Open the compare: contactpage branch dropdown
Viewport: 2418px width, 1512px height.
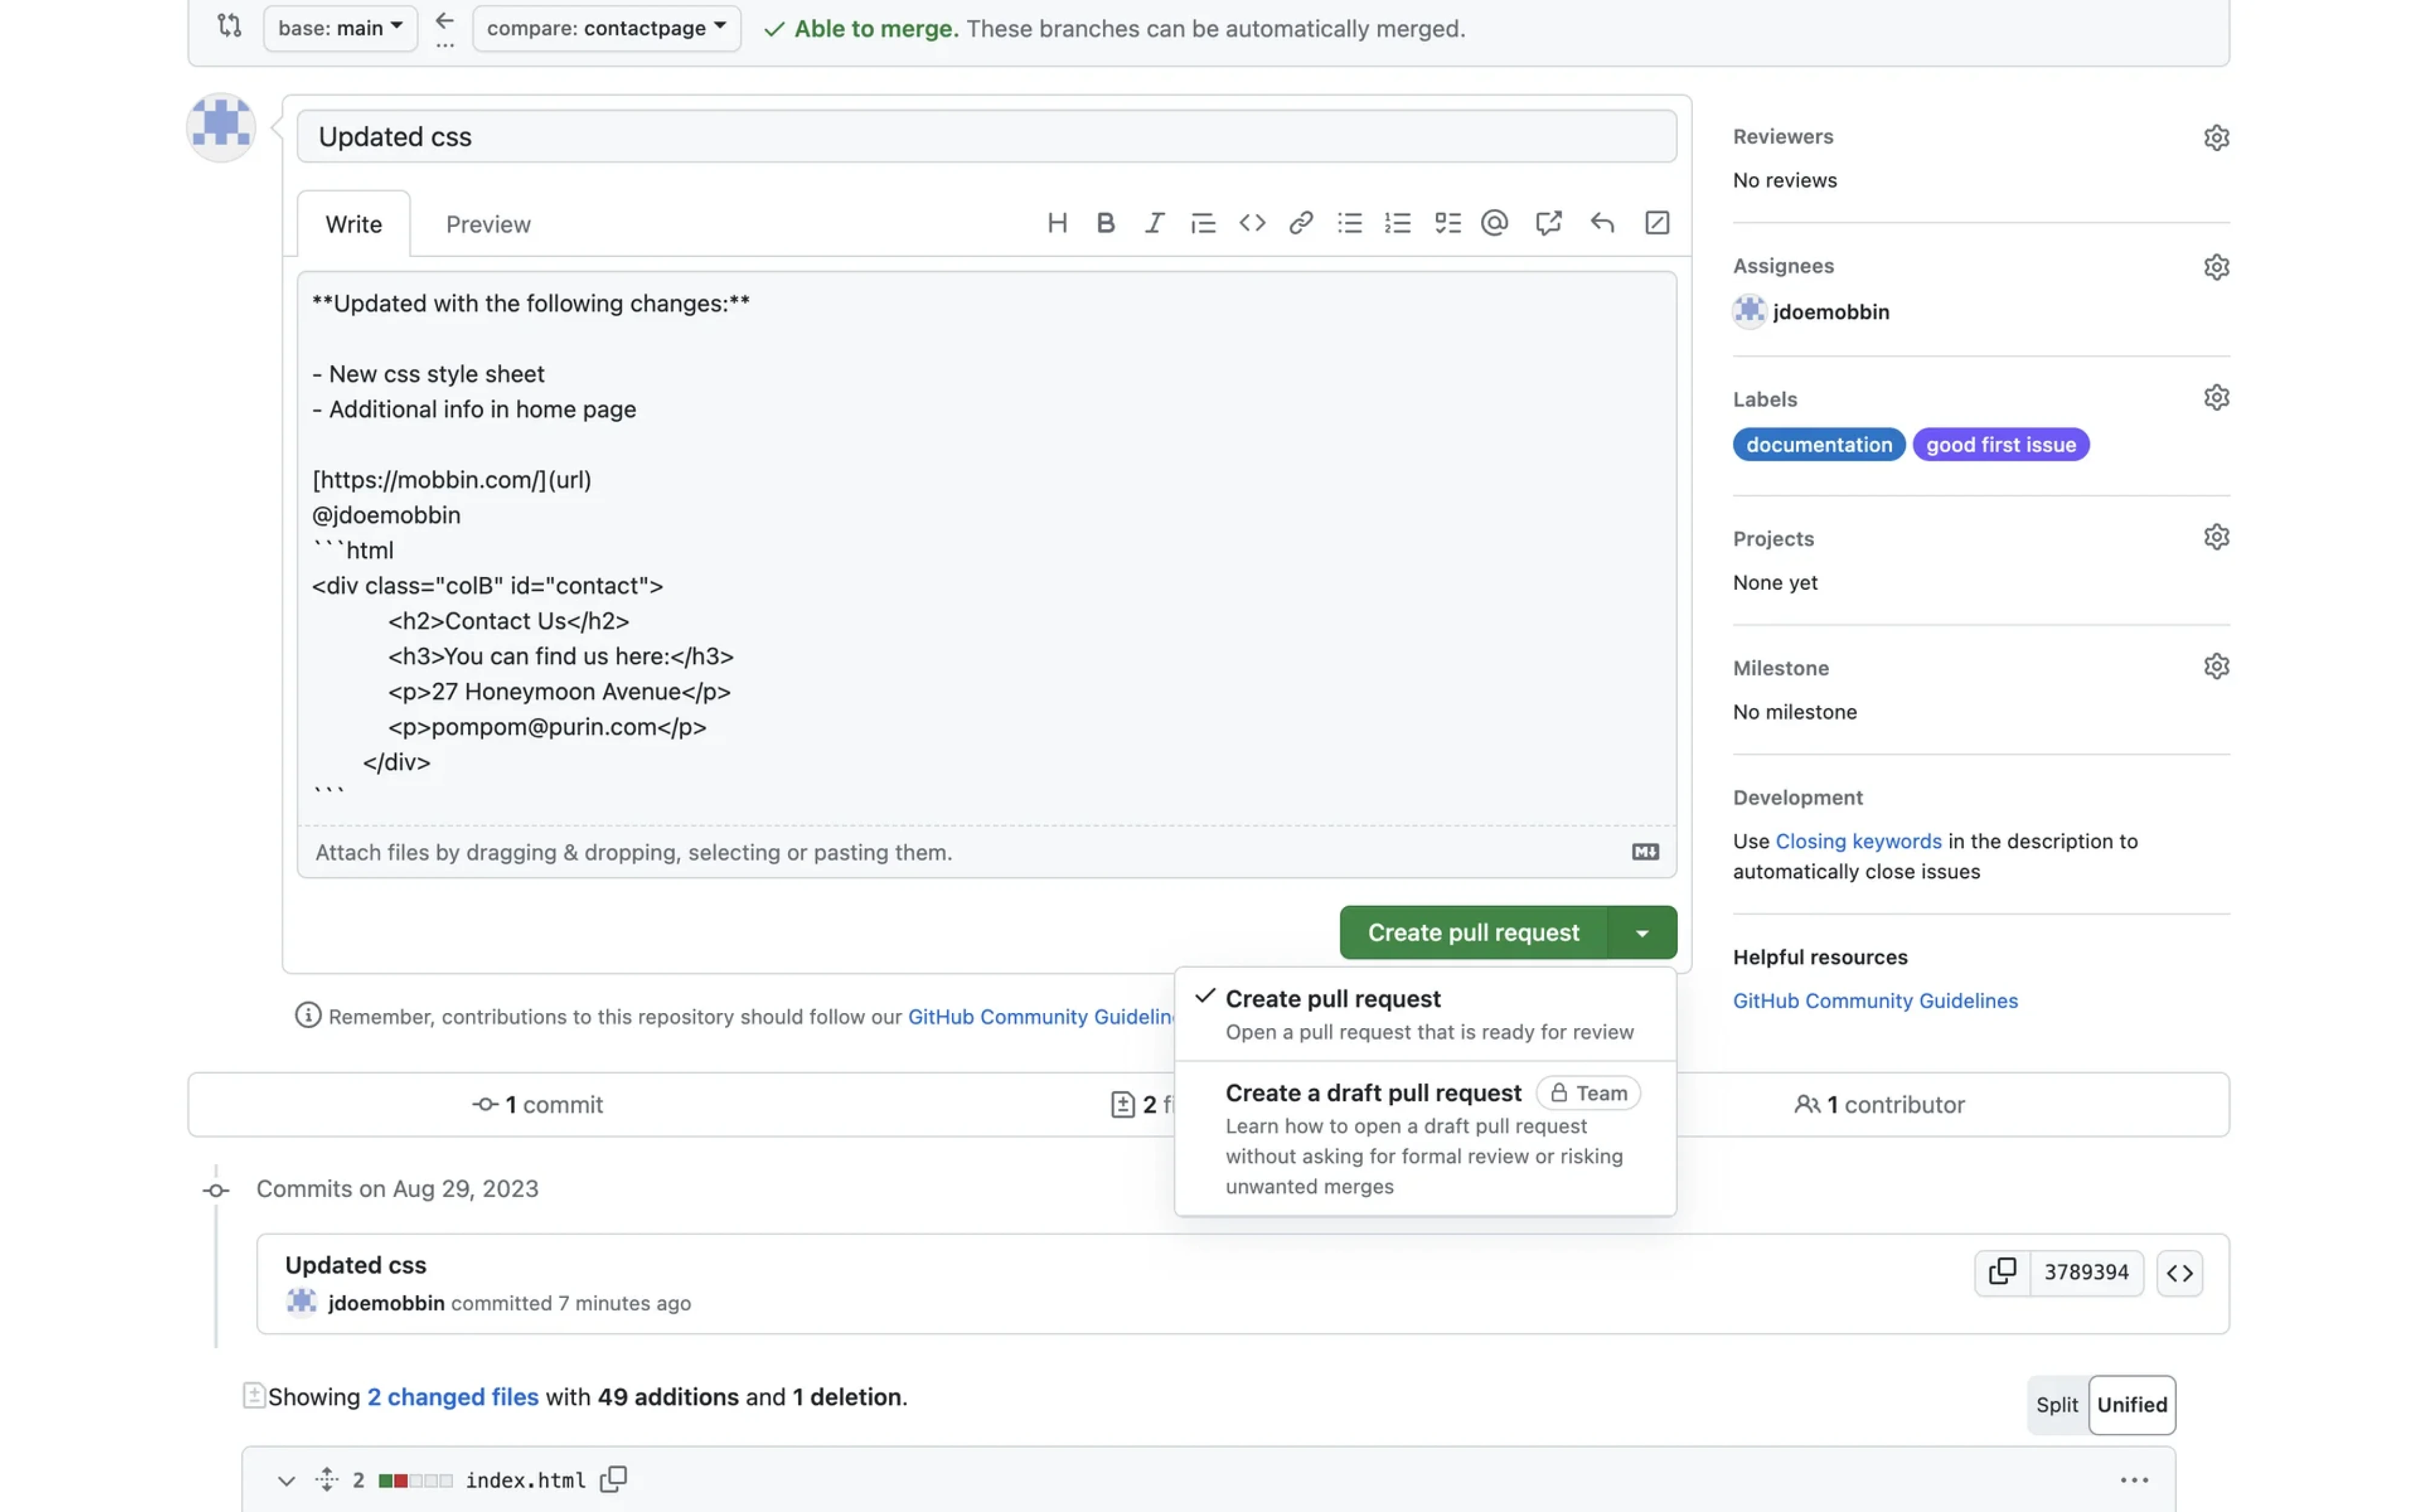(x=606, y=28)
